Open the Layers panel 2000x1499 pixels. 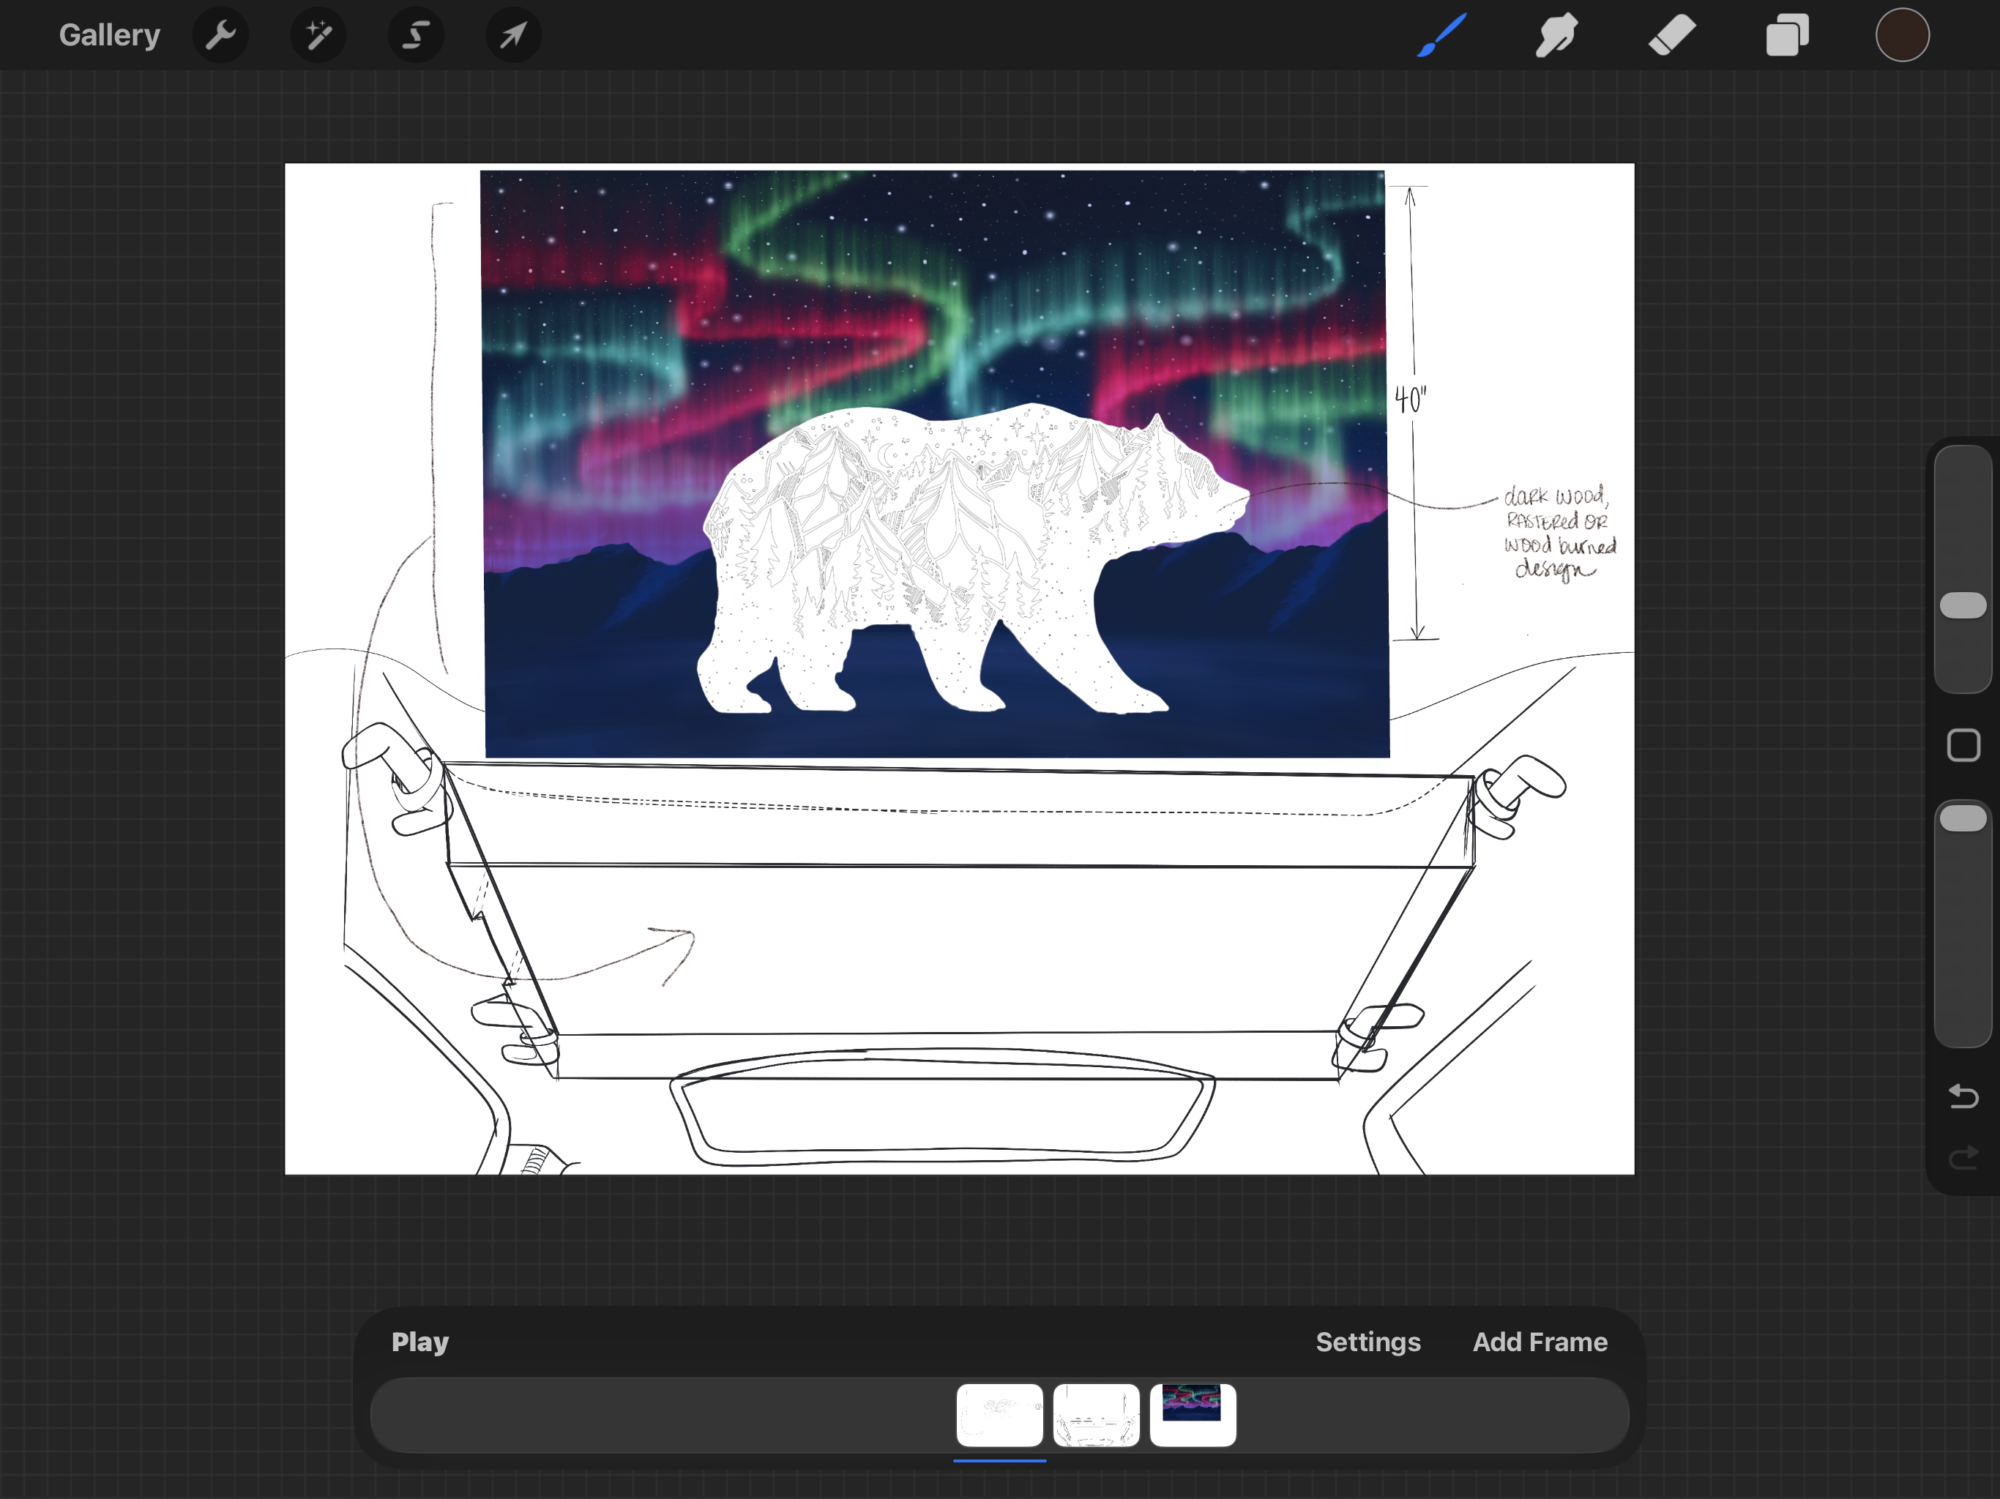[1787, 36]
